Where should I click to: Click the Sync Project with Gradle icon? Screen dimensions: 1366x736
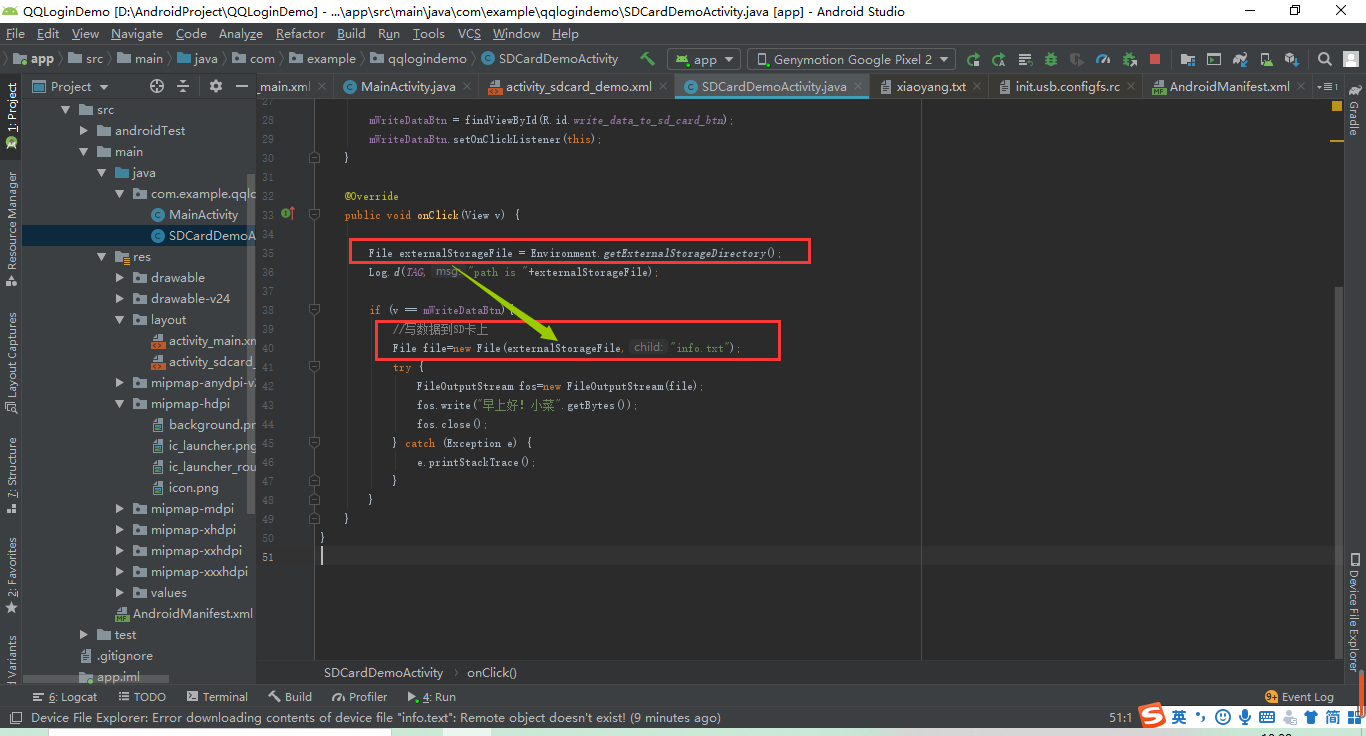pyautogui.click(x=1241, y=59)
